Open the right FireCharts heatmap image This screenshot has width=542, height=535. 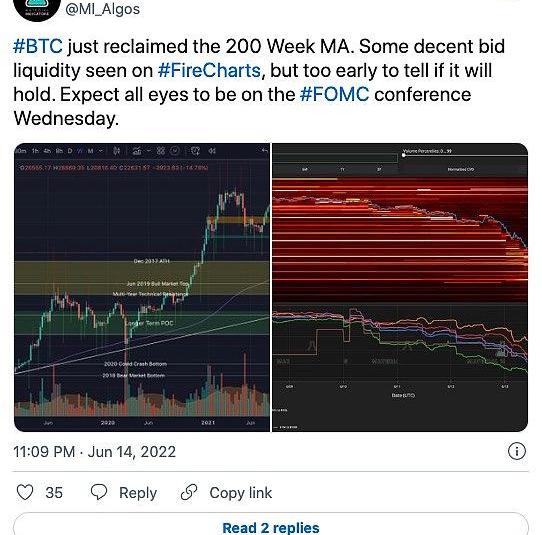pyautogui.click(x=400, y=287)
